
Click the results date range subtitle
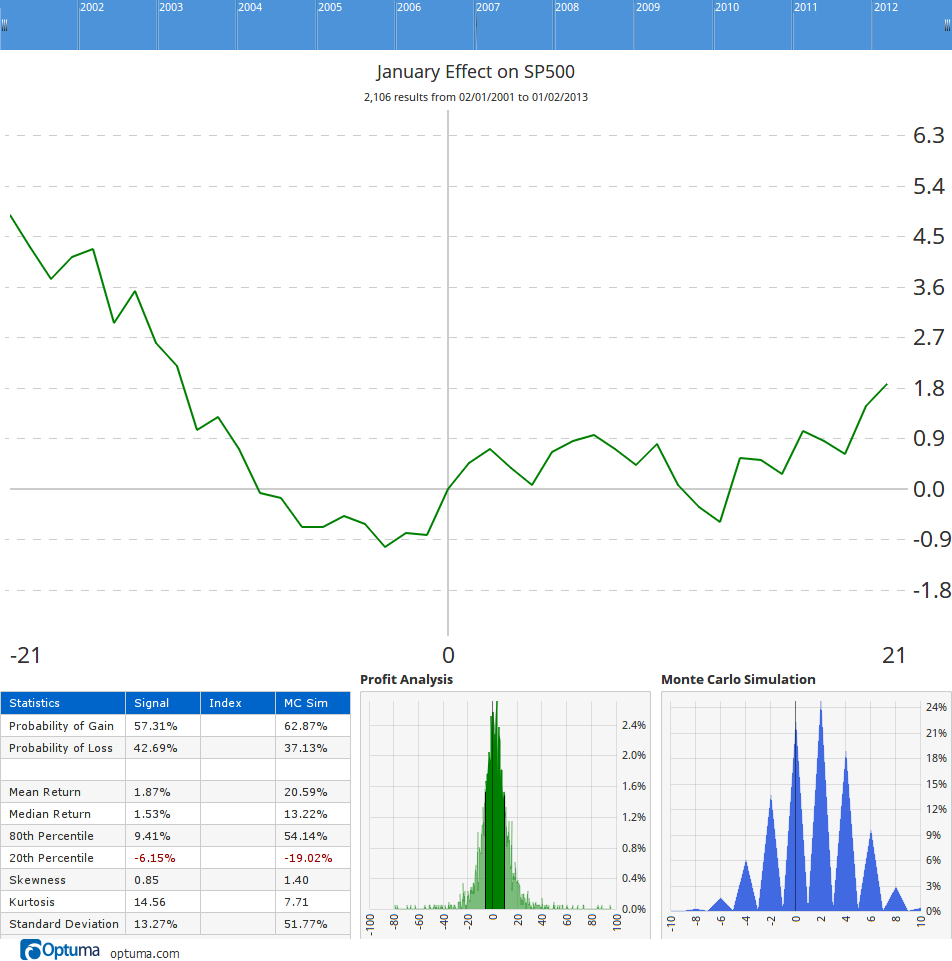click(x=476, y=97)
